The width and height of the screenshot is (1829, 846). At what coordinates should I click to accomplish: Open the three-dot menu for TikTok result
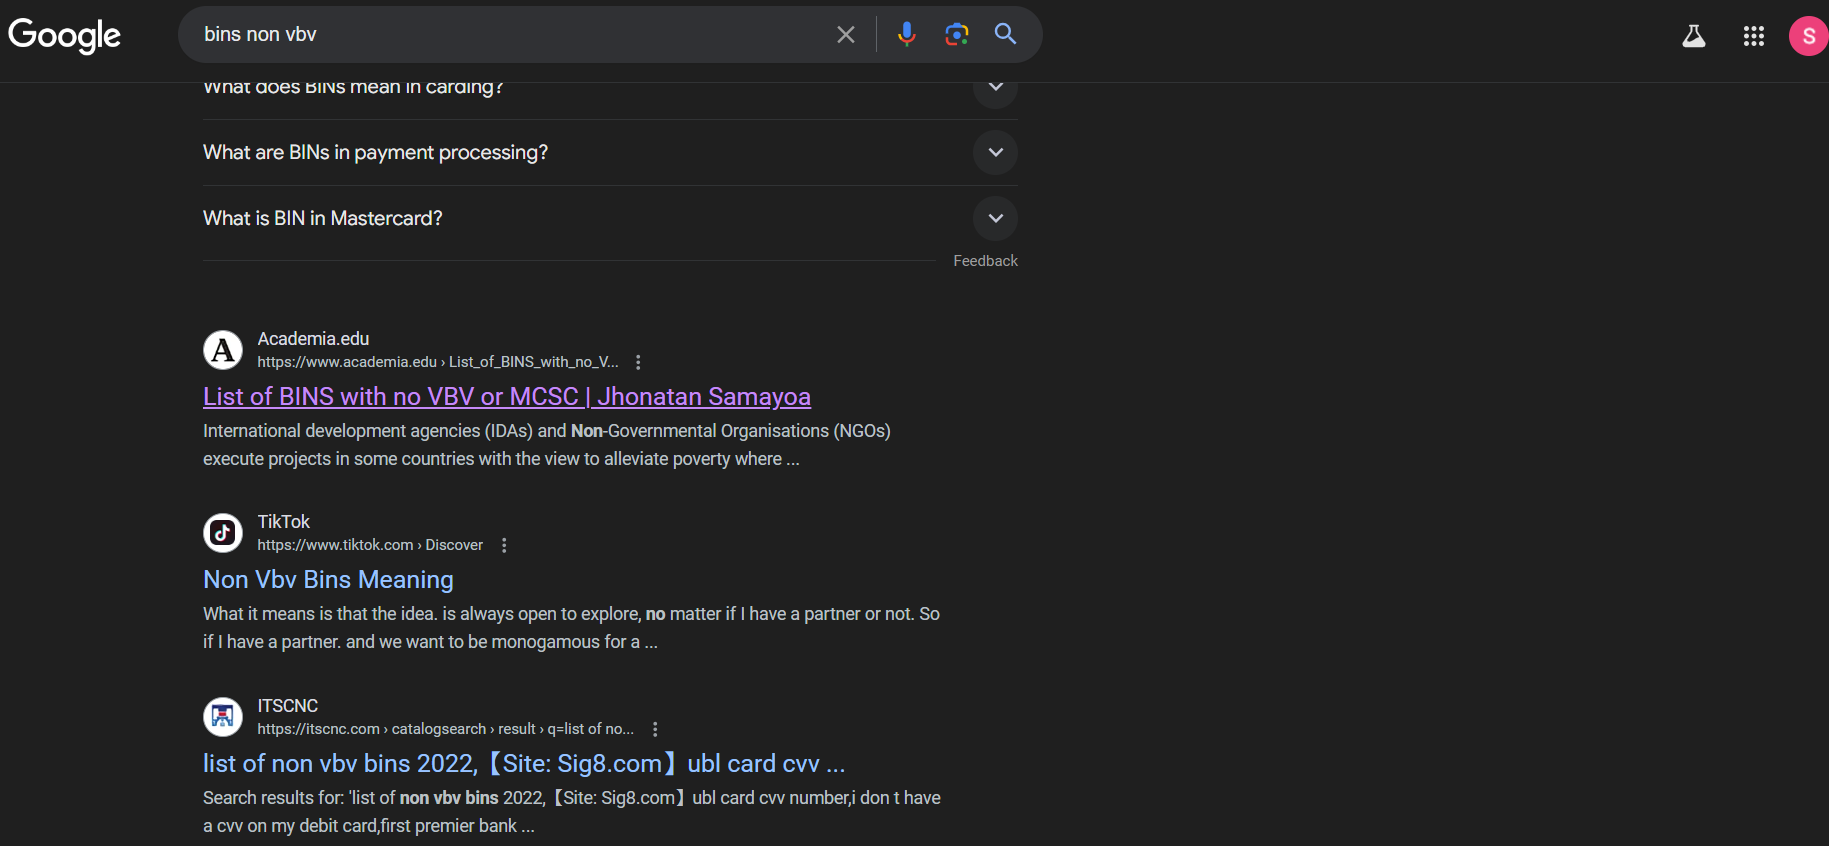(x=504, y=545)
